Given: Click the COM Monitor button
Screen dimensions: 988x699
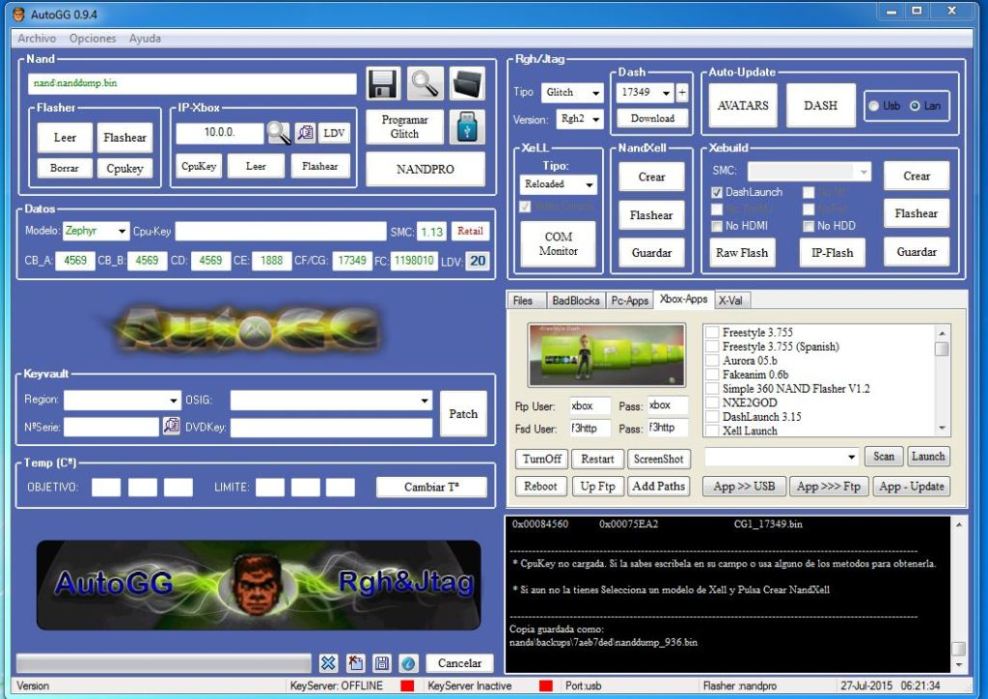Looking at the screenshot, I should point(558,243).
